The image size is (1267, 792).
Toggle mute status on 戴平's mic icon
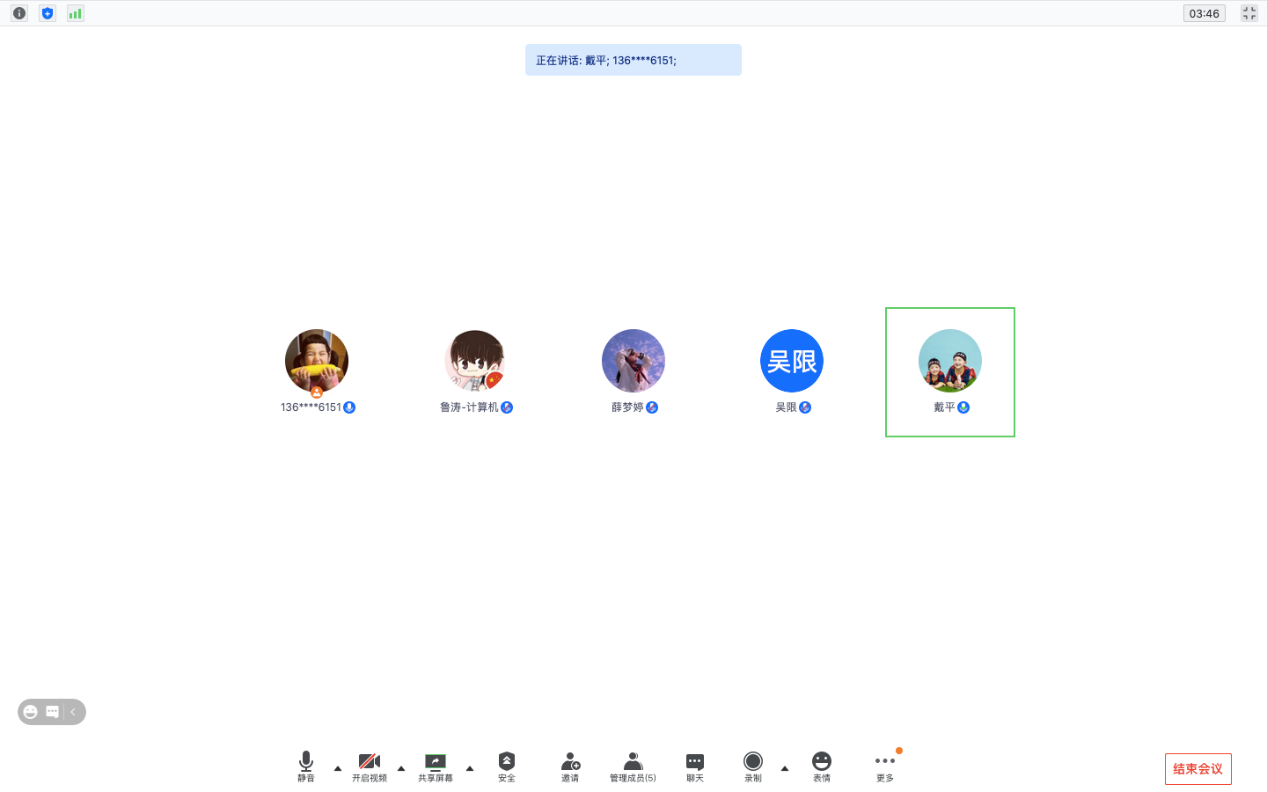(x=963, y=407)
